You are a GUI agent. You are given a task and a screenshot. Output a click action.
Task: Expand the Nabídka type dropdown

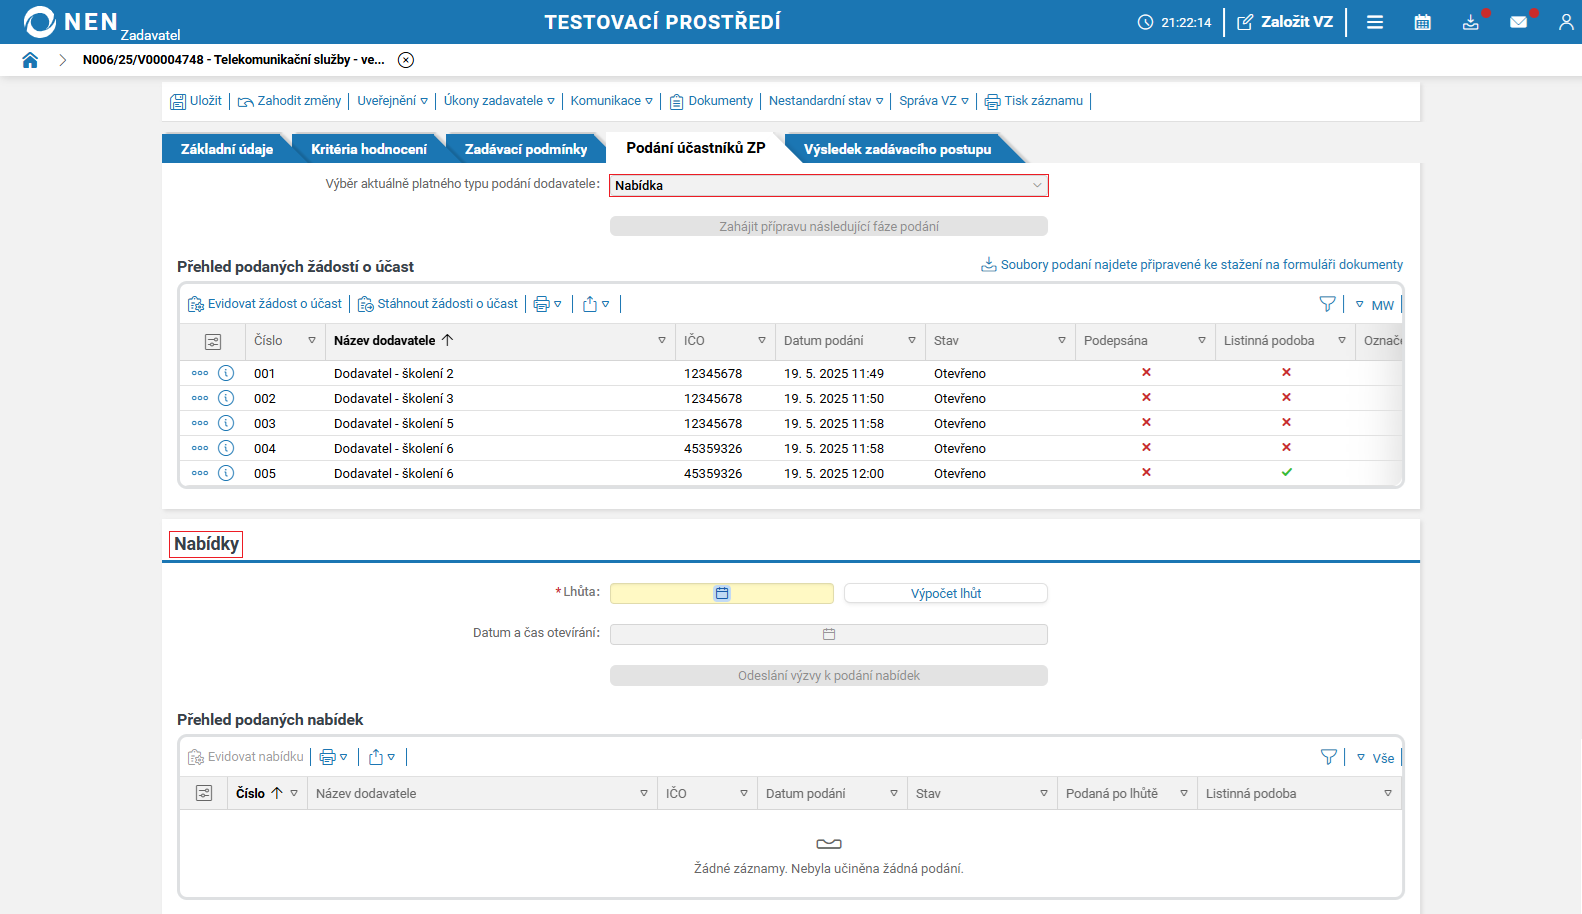[x=829, y=185]
